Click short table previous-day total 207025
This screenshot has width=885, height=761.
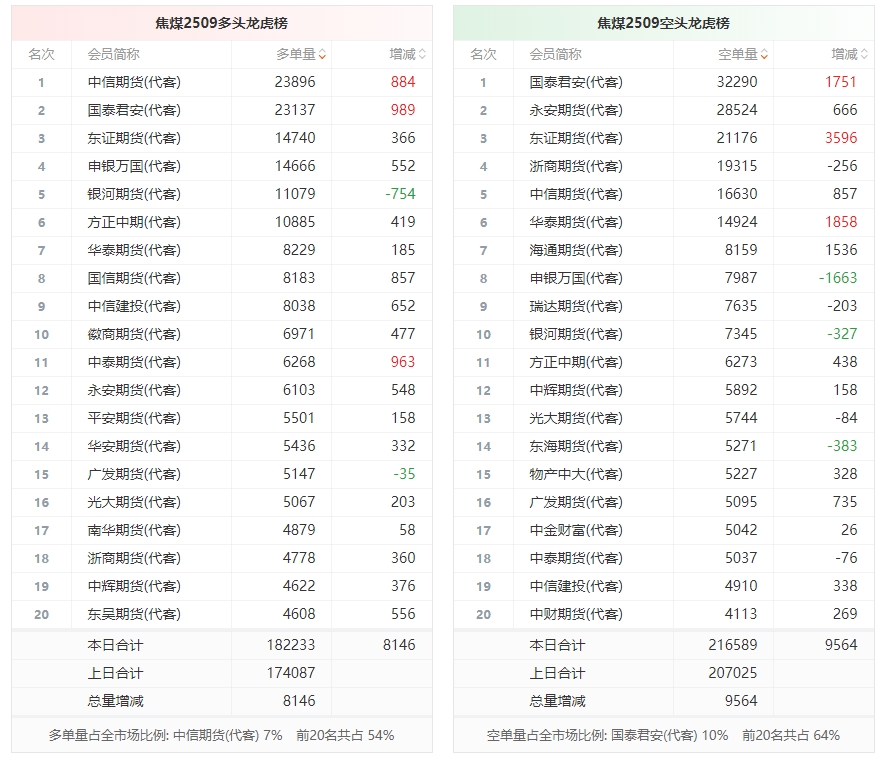[x=733, y=673]
